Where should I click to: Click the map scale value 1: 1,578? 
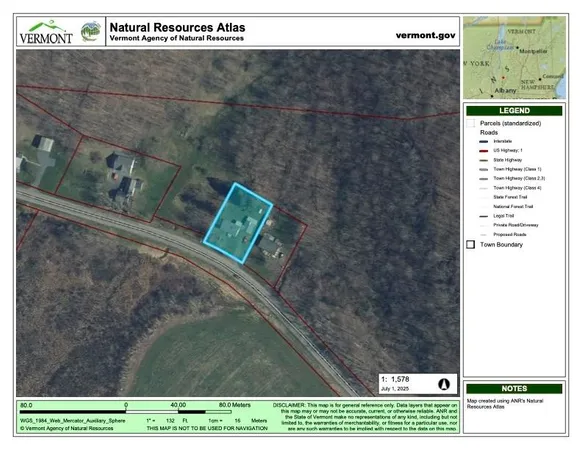395,379
